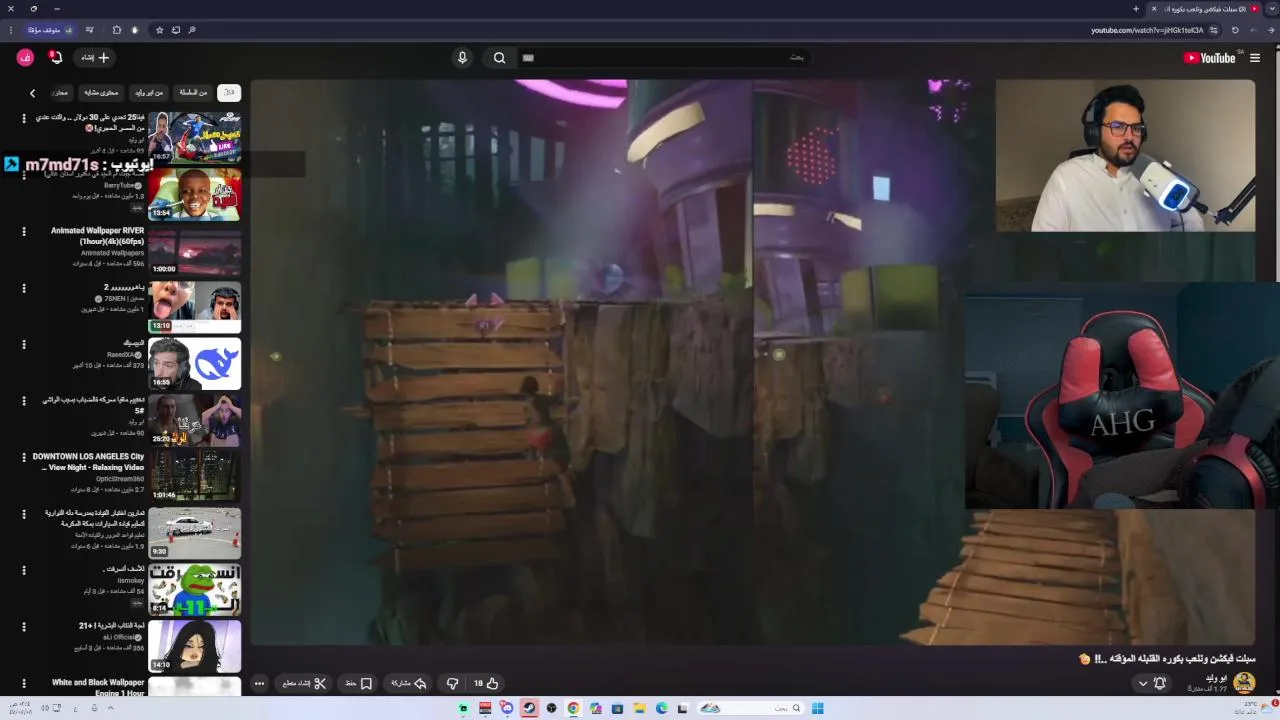Open options menu for RaeedXA video
The height and width of the screenshot is (720, 1280).
point(24,344)
